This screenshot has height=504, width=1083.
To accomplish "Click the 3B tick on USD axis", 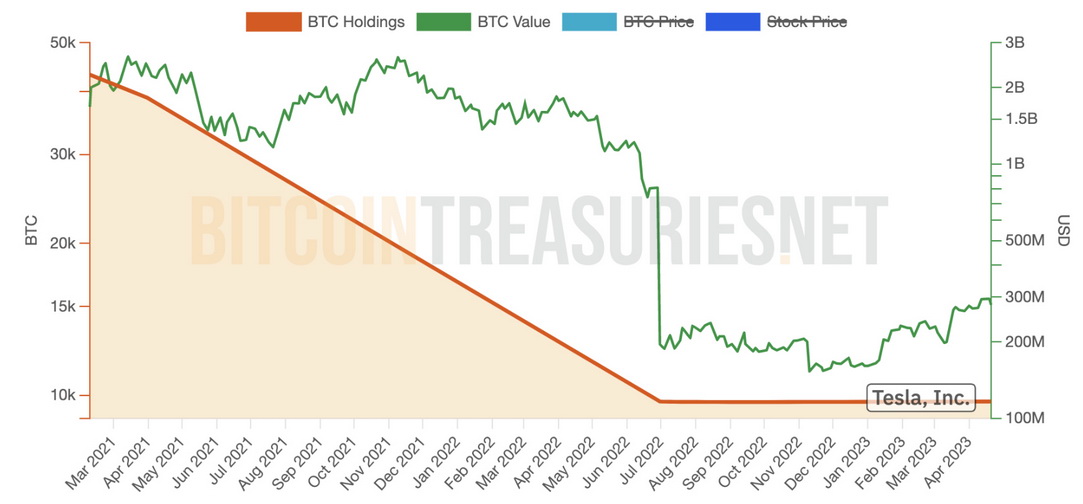I will click(1014, 43).
